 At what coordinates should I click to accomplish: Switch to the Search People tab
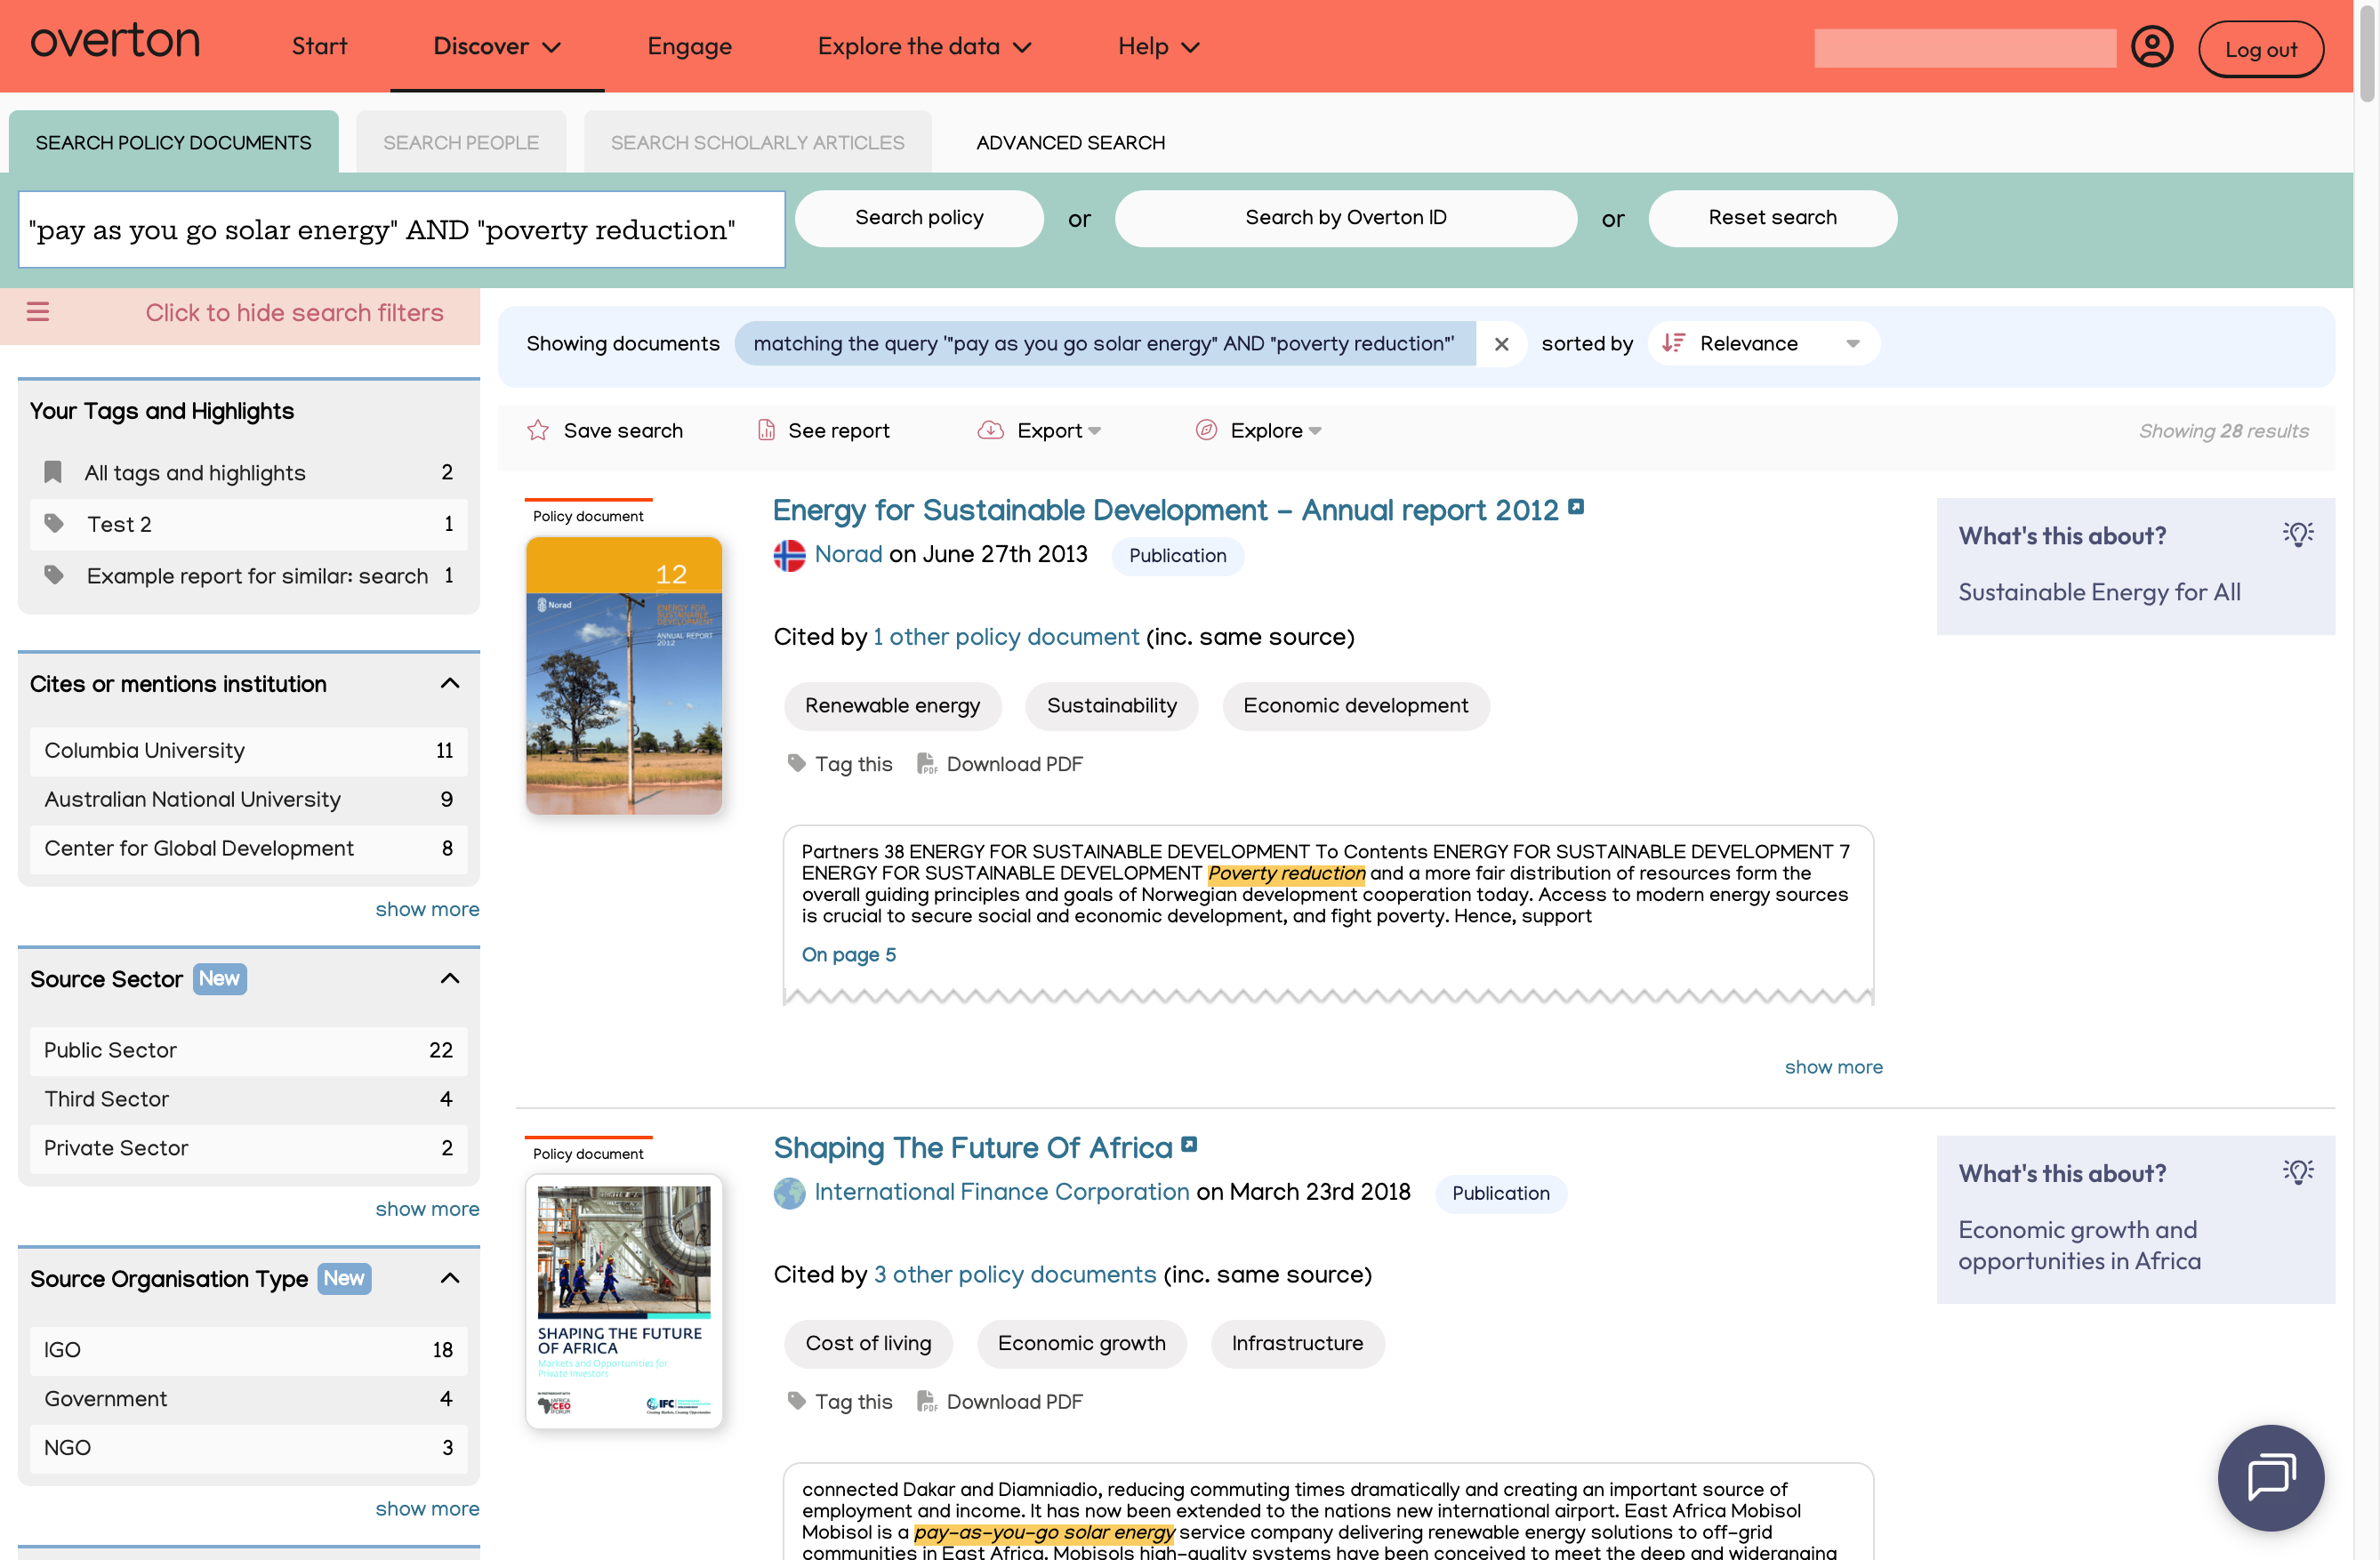pos(461,142)
